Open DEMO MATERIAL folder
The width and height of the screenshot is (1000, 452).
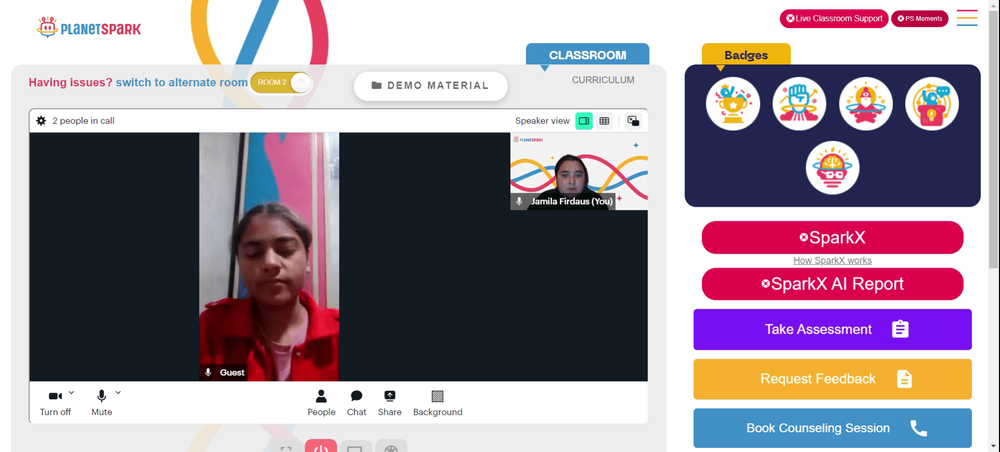tap(430, 85)
